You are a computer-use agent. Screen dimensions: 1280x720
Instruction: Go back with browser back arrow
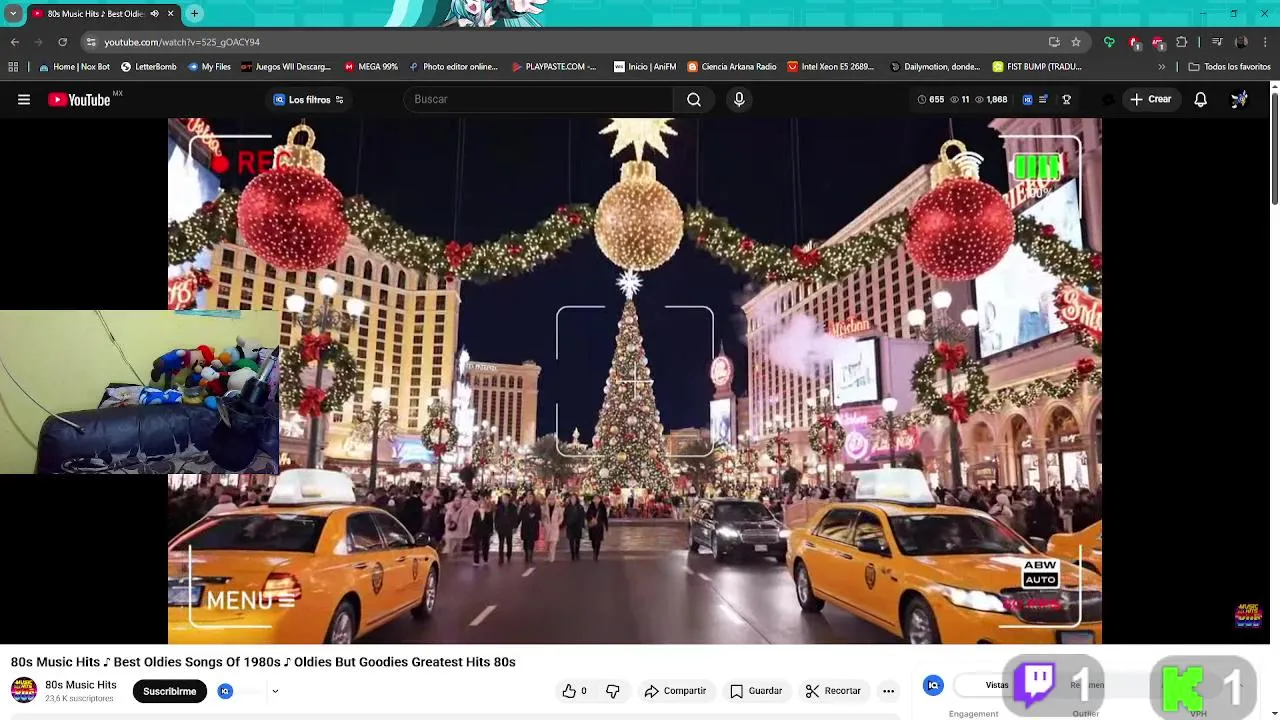tap(15, 42)
